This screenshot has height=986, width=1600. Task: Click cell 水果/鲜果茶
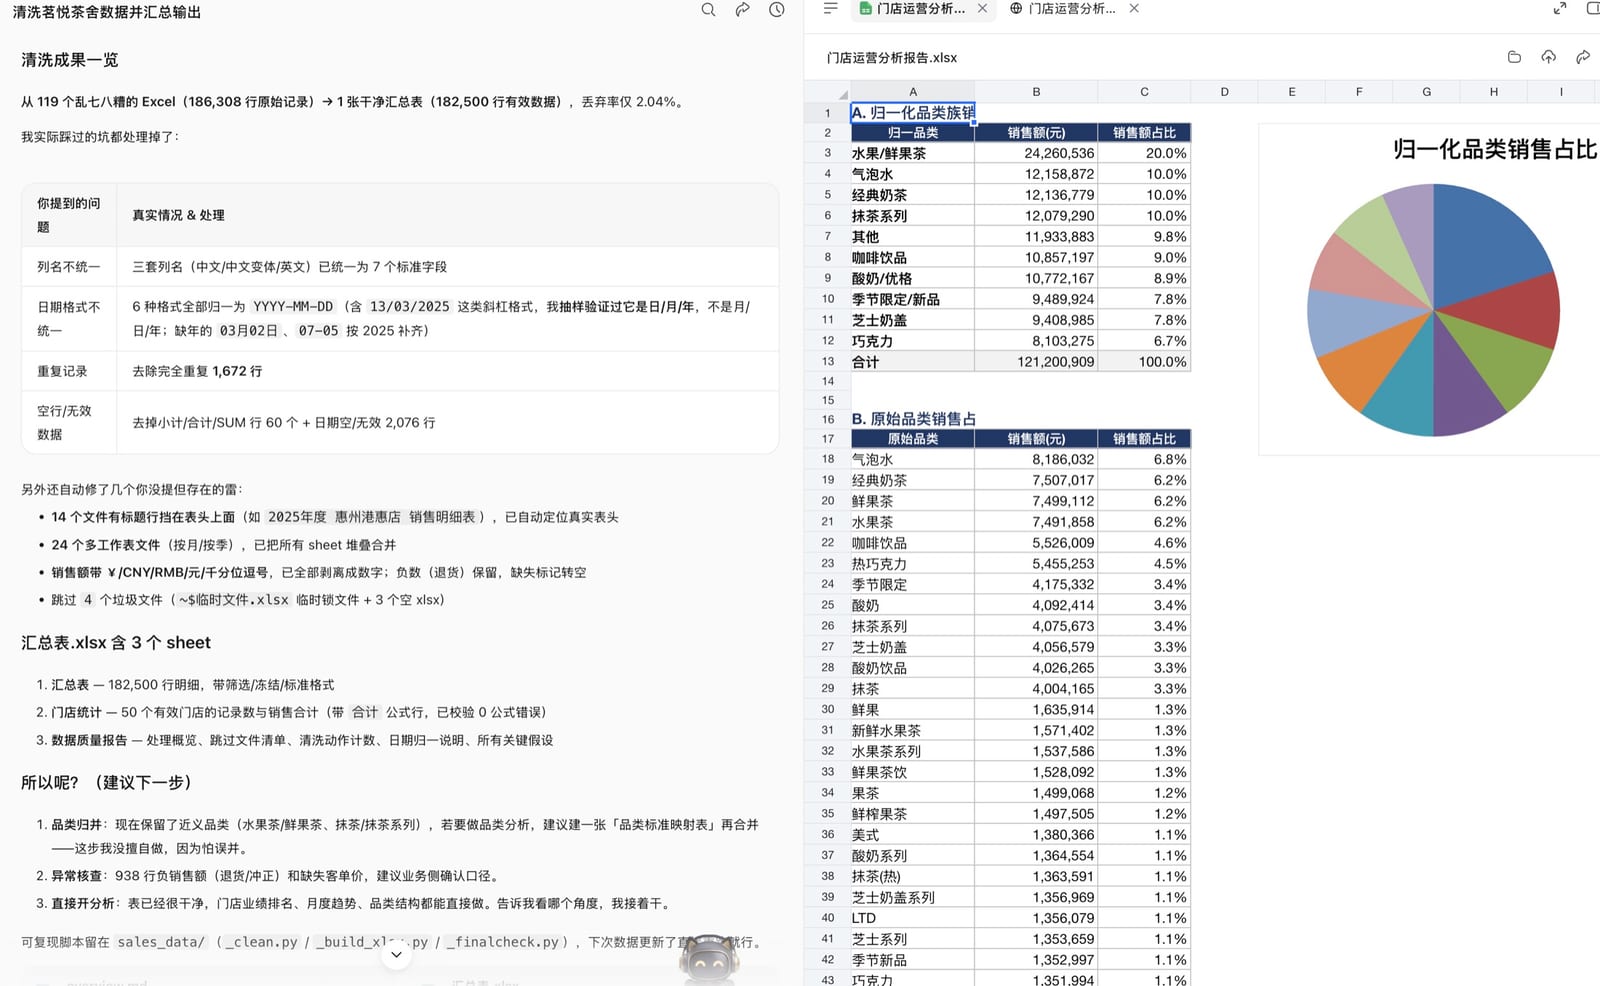click(x=913, y=154)
